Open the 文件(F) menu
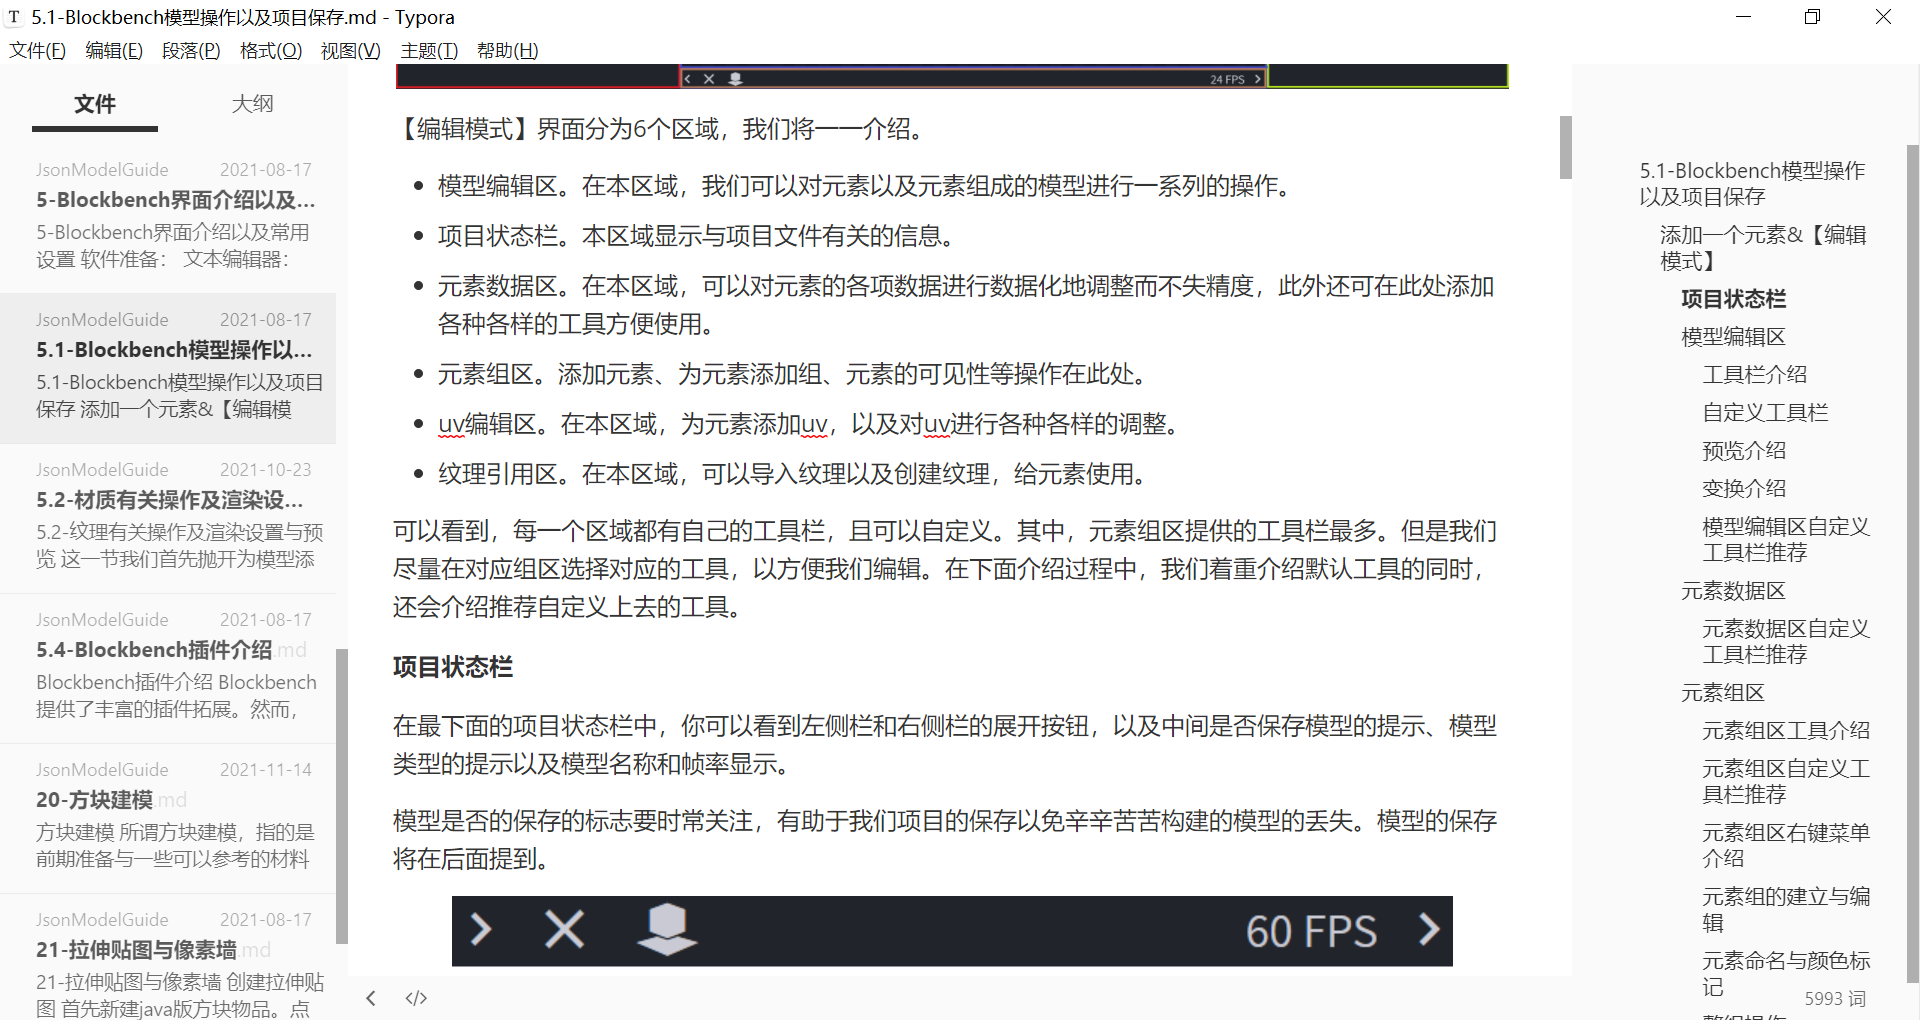This screenshot has height=1020, width=1920. click(x=37, y=50)
